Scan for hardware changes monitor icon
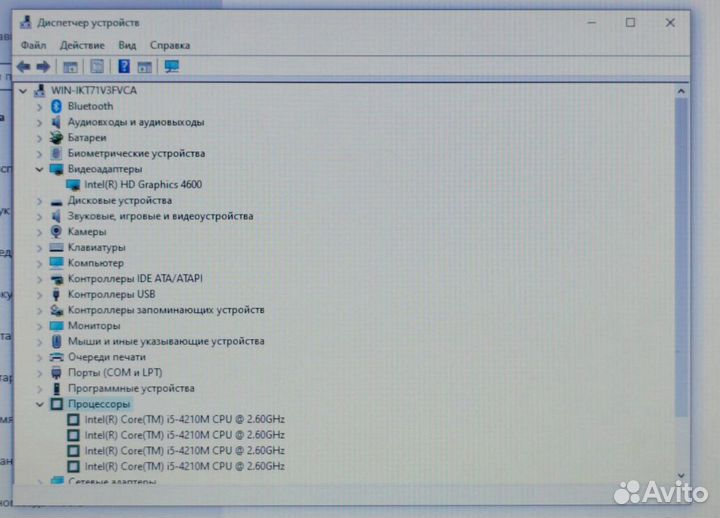Viewport: 720px width, 518px height. tap(172, 67)
